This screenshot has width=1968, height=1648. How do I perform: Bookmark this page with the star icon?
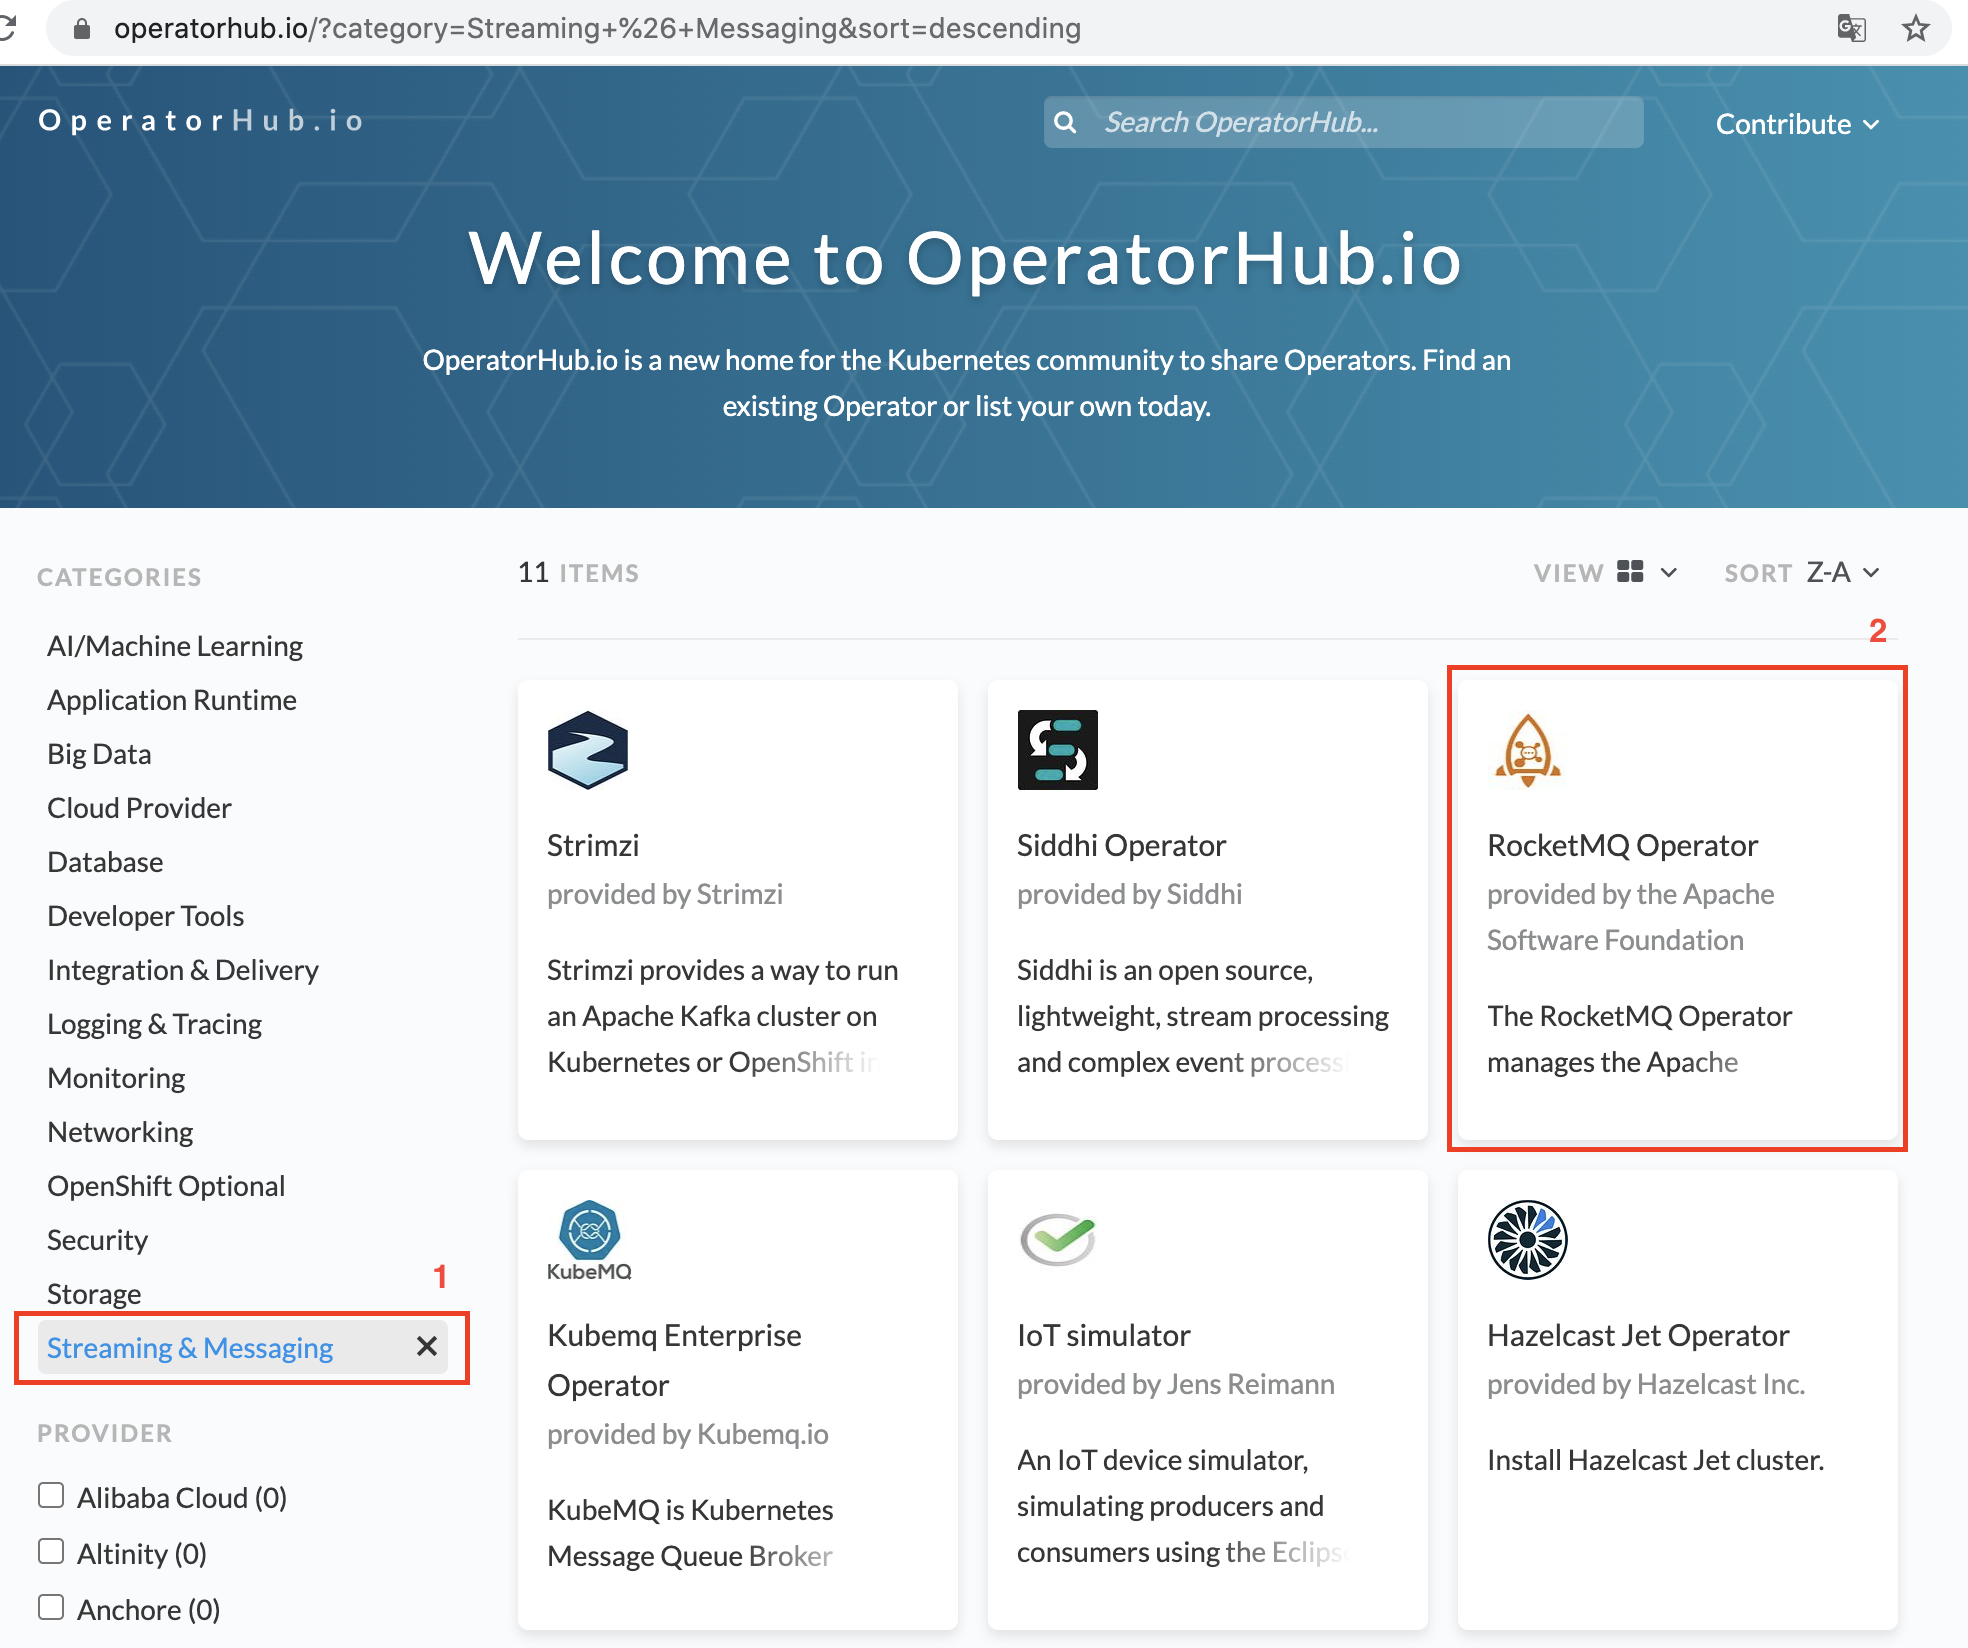1915,28
